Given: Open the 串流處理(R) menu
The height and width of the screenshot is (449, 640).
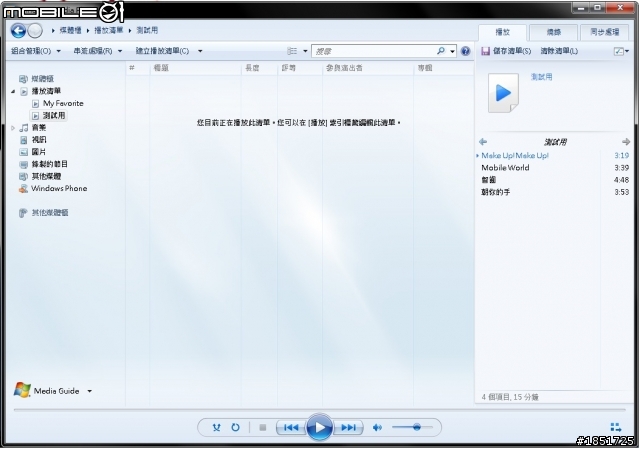Looking at the screenshot, I should point(98,51).
